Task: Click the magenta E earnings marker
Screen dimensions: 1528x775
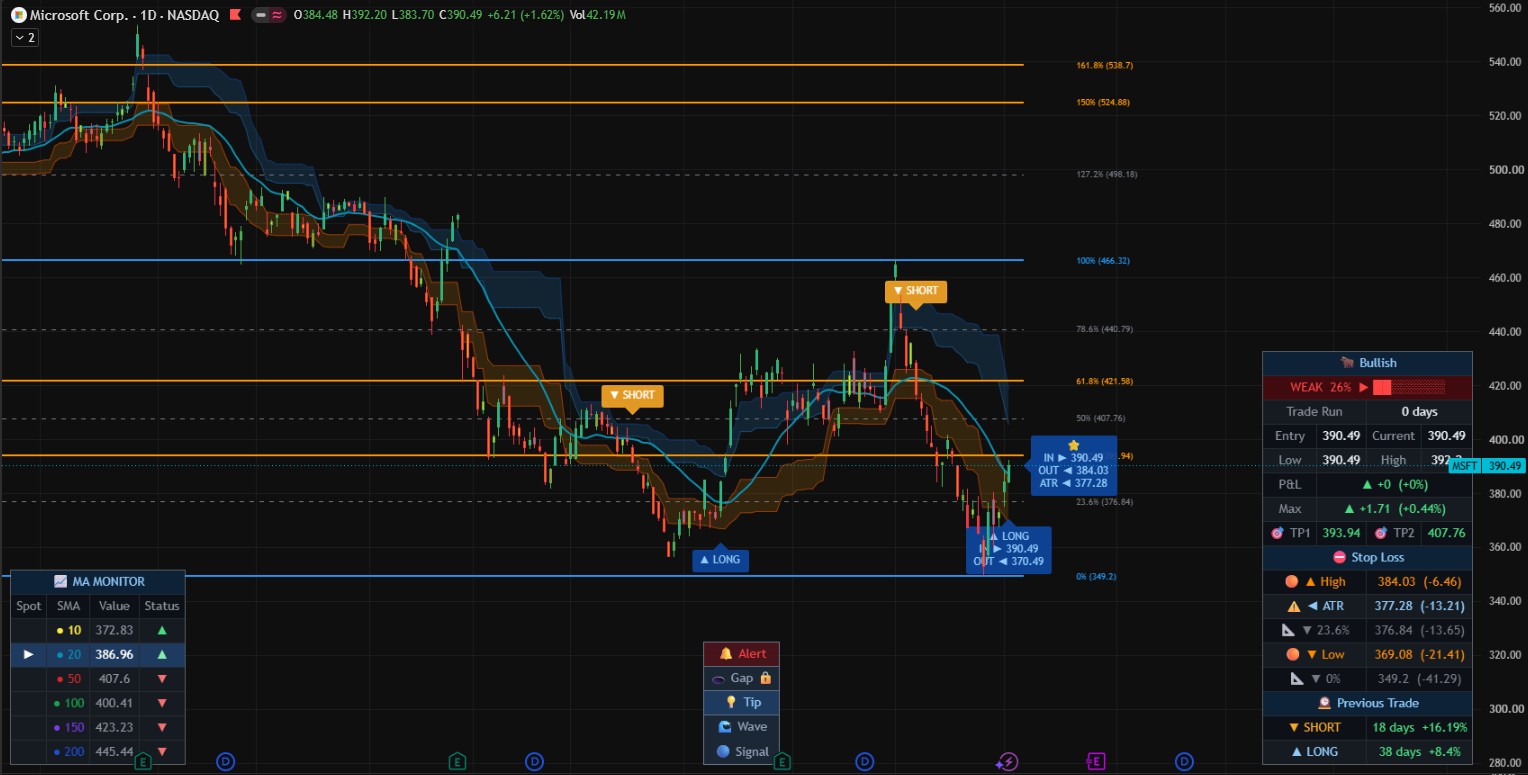Action: tap(1096, 762)
